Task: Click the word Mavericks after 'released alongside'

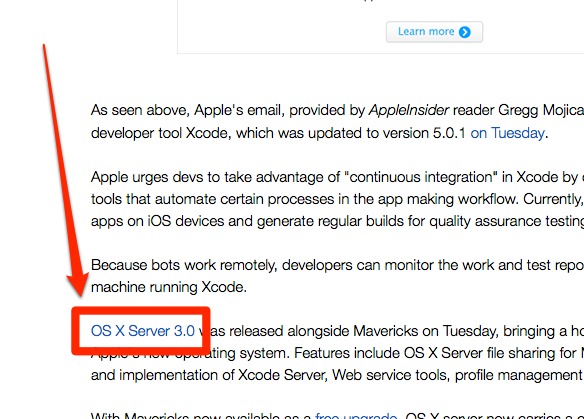Action: click(x=385, y=331)
